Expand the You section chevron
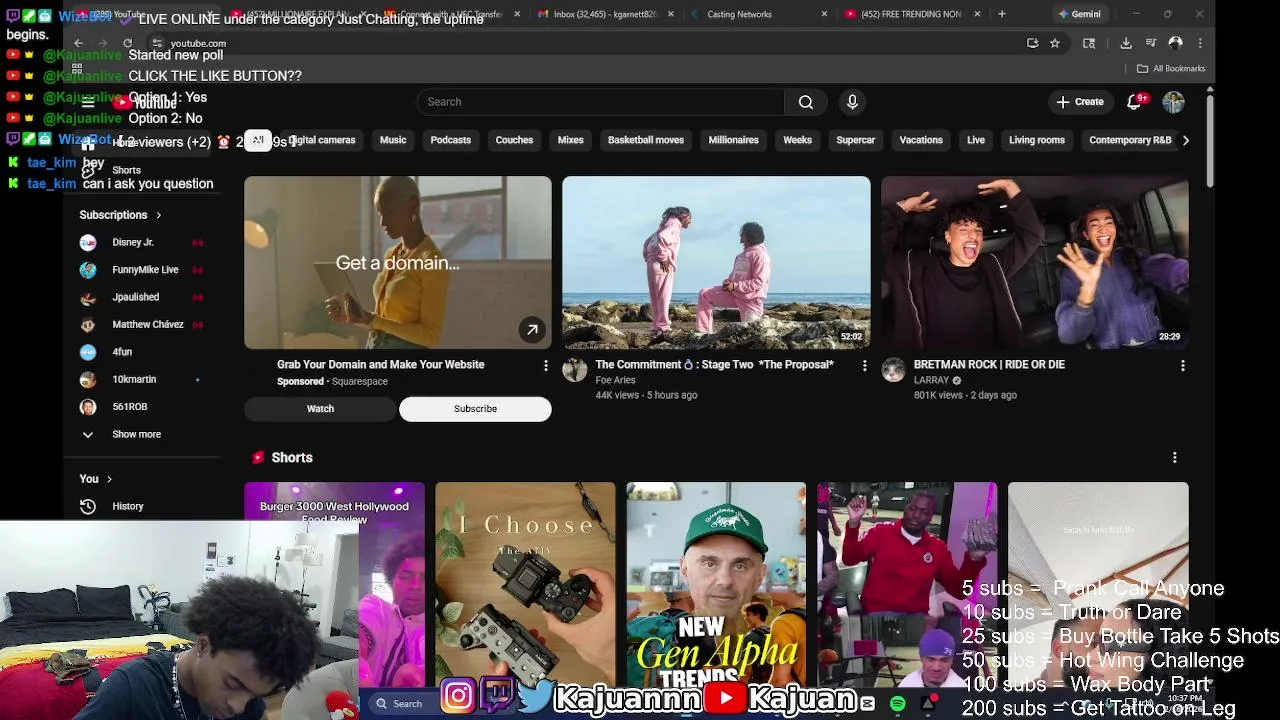This screenshot has width=1280, height=720. point(109,479)
